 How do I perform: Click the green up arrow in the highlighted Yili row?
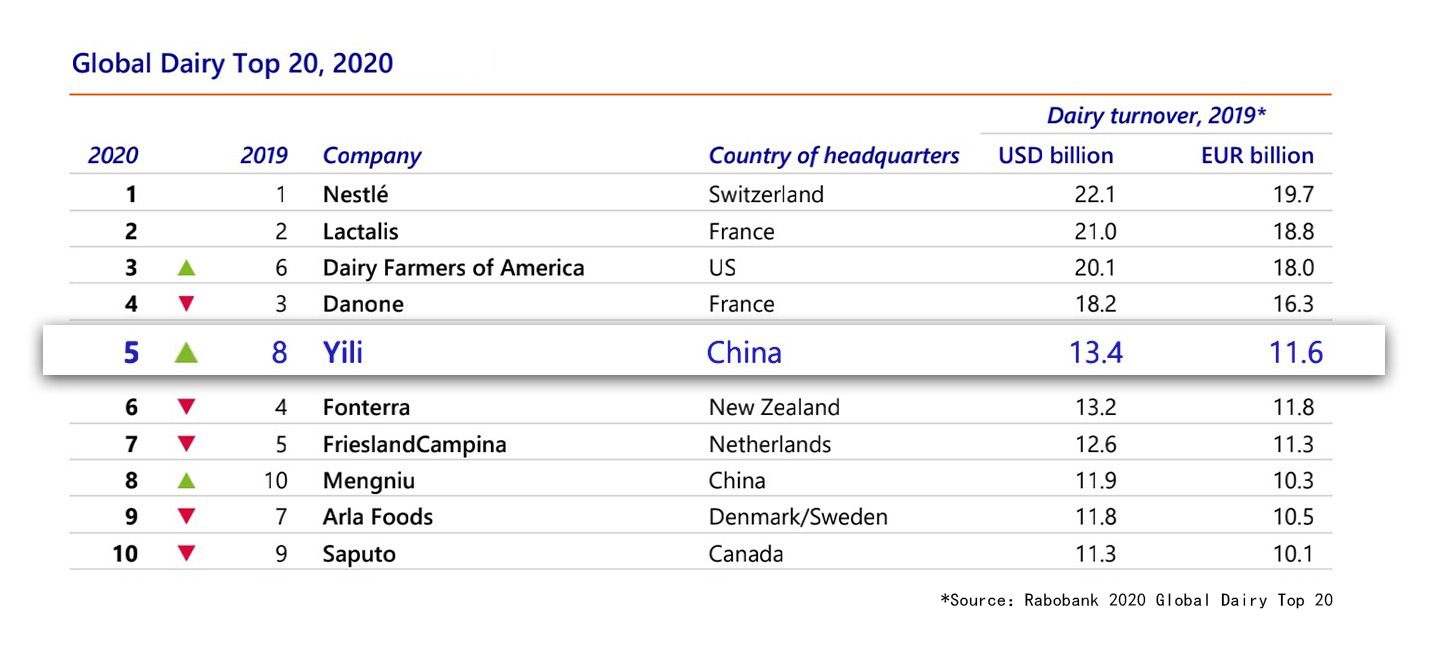tap(186, 352)
